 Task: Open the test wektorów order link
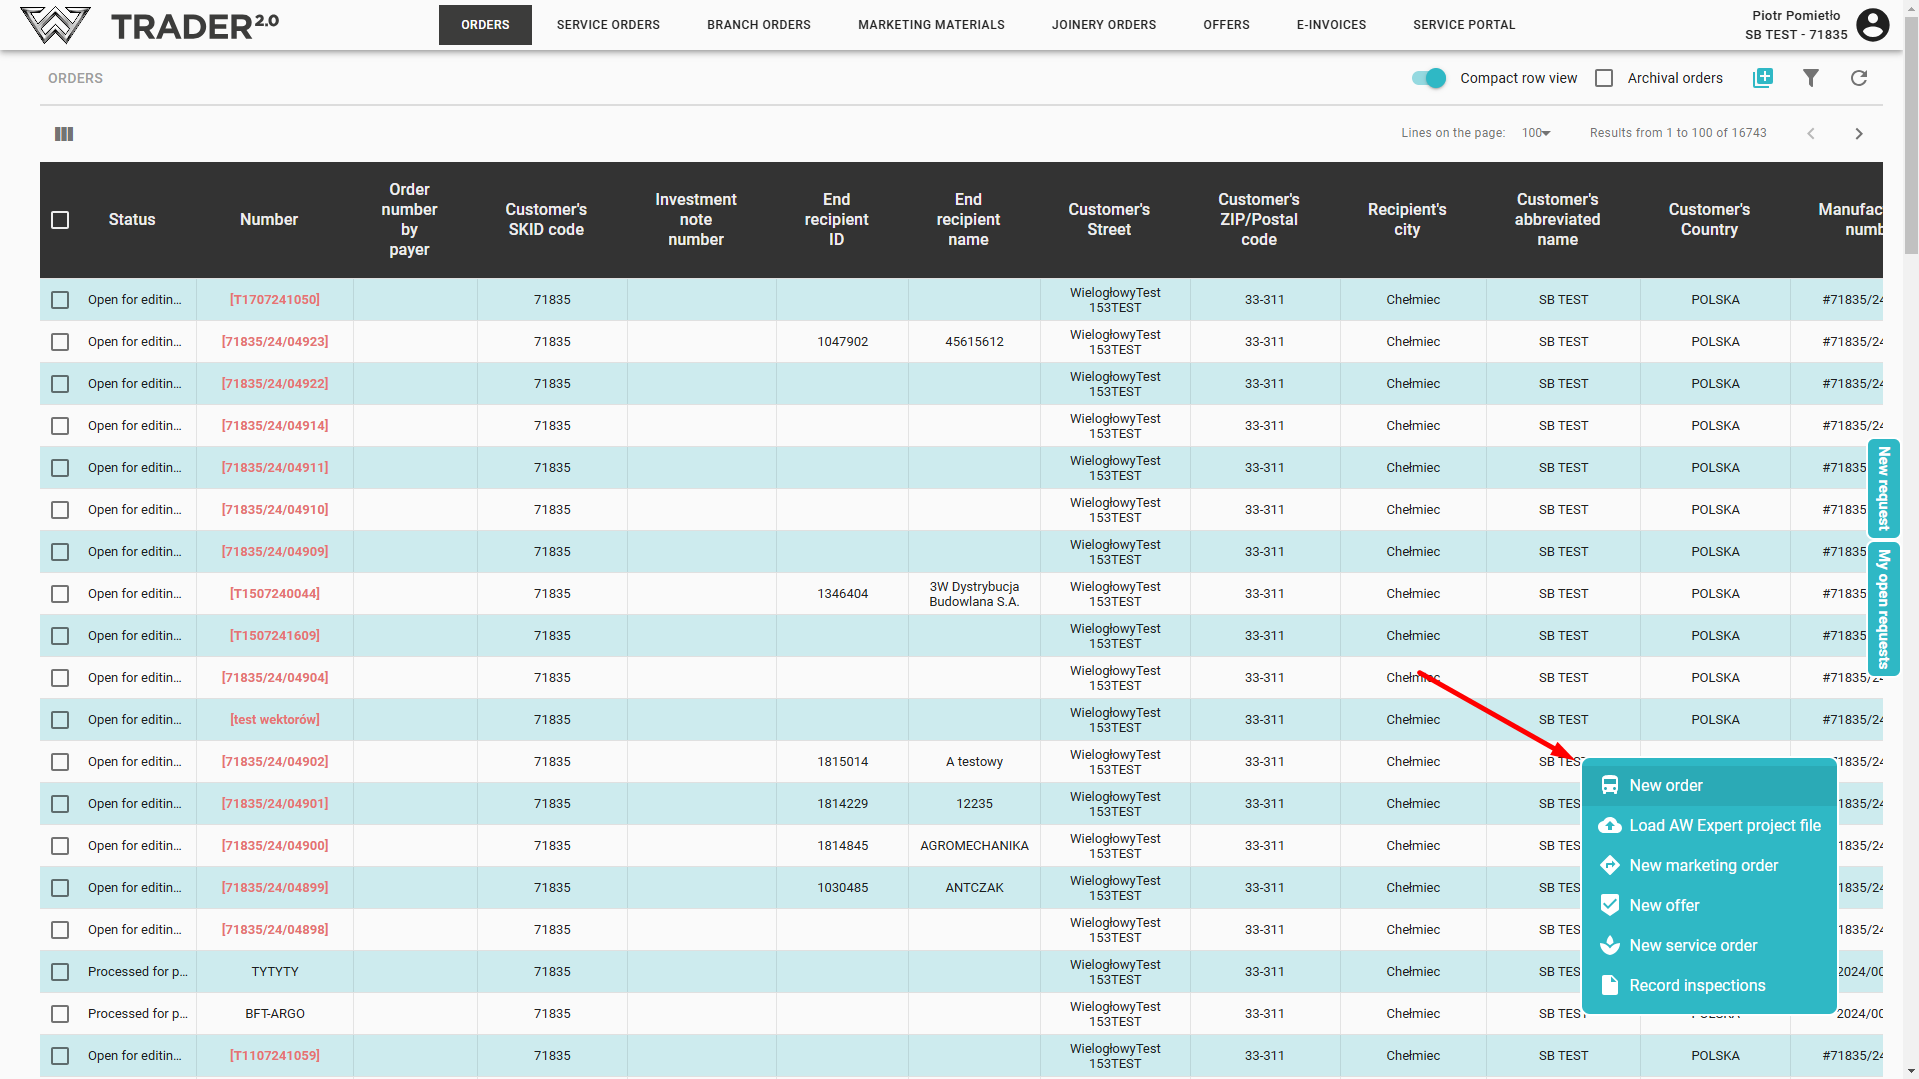tap(275, 720)
